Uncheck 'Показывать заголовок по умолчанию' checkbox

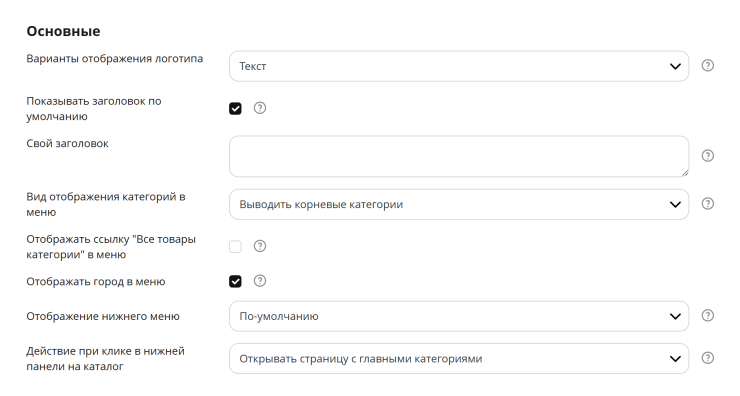235,109
